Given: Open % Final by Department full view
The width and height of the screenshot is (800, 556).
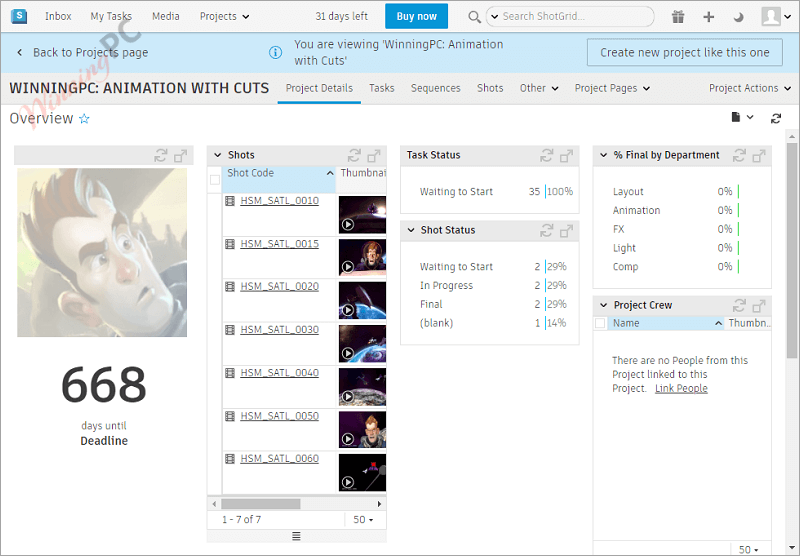Looking at the screenshot, I should pyautogui.click(x=759, y=155).
